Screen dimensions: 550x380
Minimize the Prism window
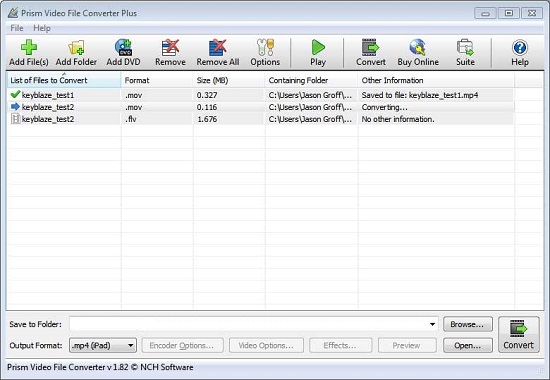coord(485,13)
